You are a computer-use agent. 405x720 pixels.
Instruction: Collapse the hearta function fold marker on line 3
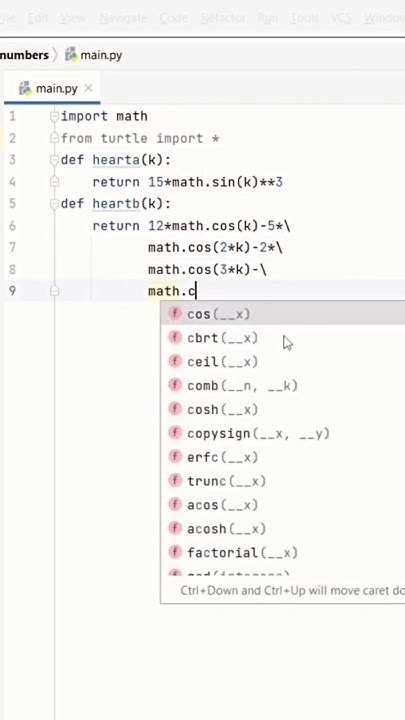(54, 160)
